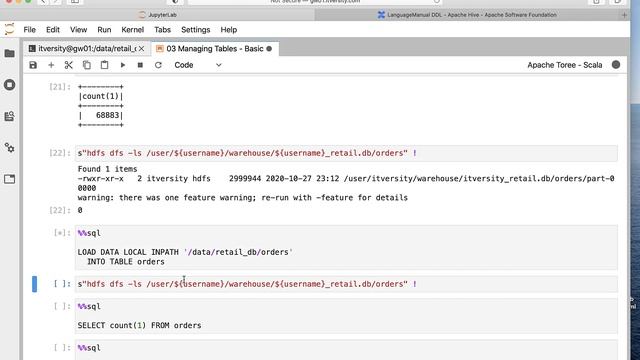Run the selected cell
The height and width of the screenshot is (360, 640).
122,65
